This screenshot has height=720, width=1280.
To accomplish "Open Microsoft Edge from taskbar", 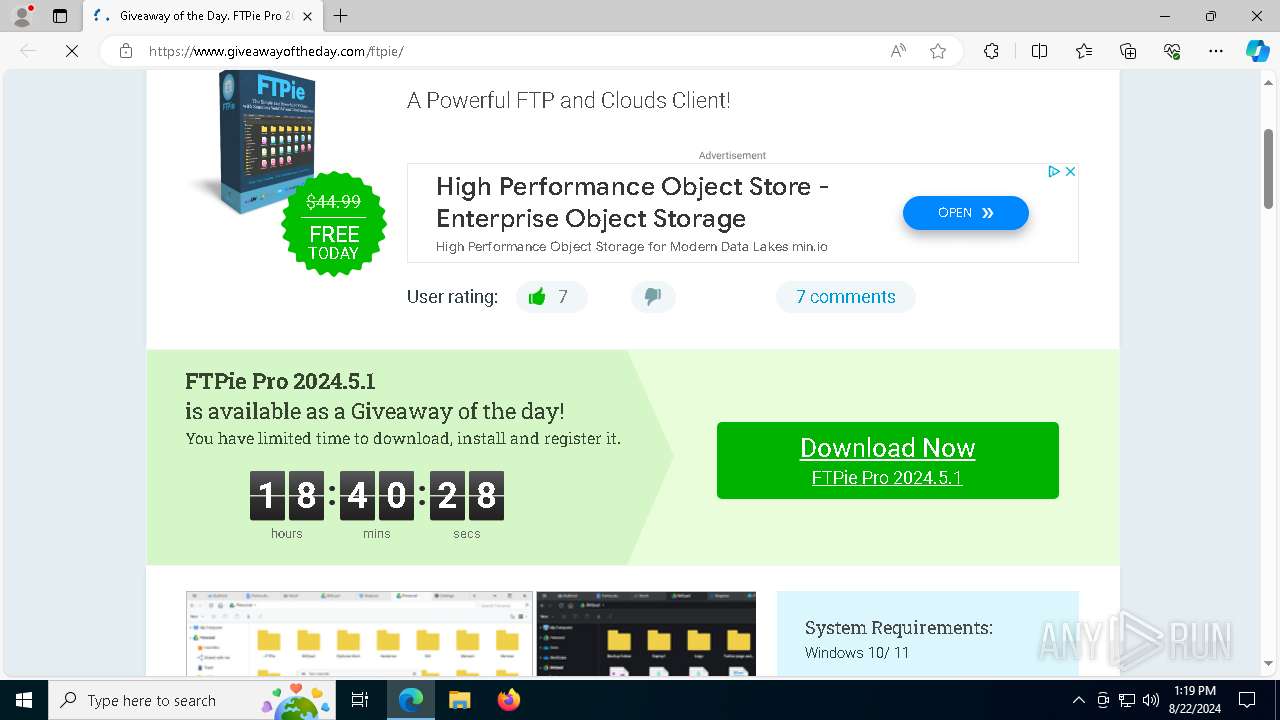I will click(x=411, y=700).
